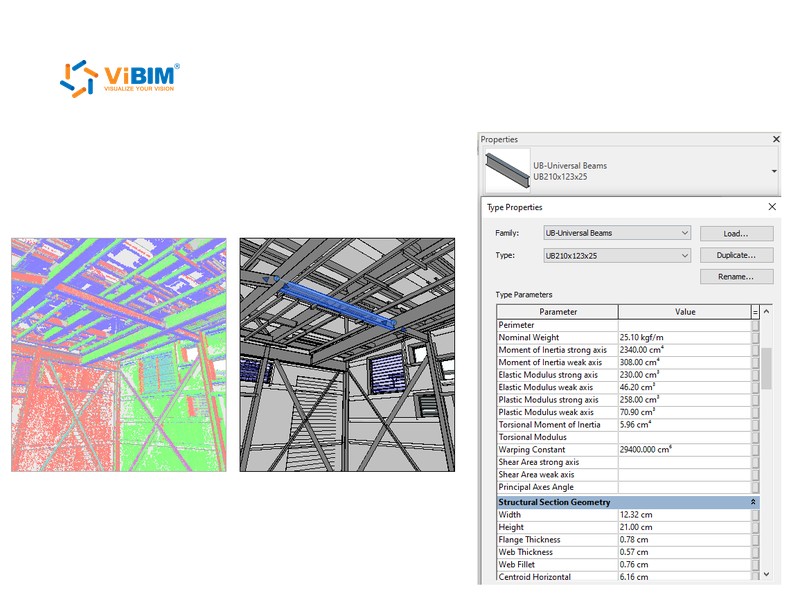
Task: Click the ViBIM logo
Action: [120, 79]
